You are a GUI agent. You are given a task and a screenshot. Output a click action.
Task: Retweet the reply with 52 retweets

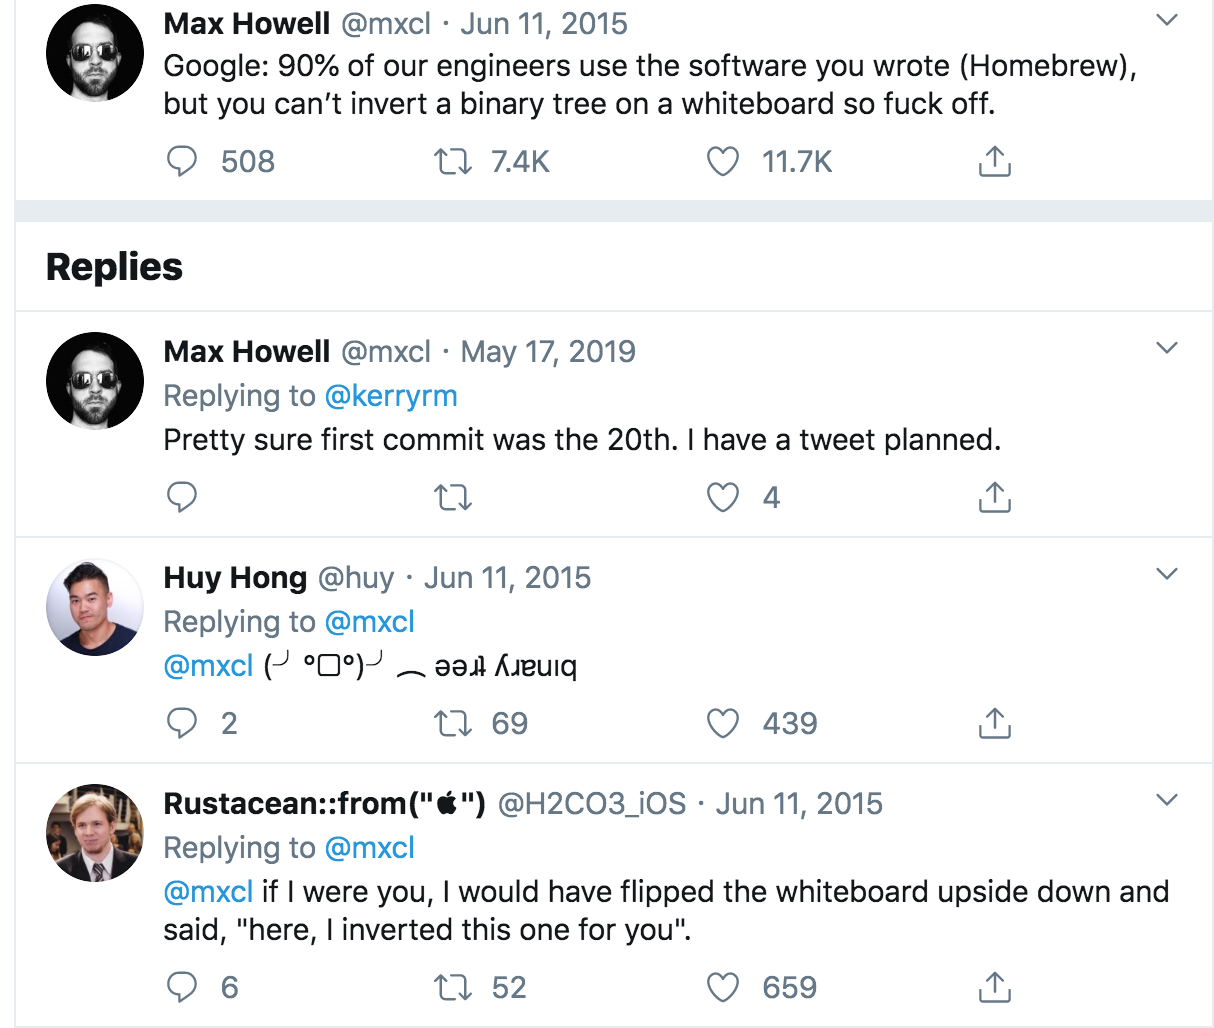click(x=453, y=987)
